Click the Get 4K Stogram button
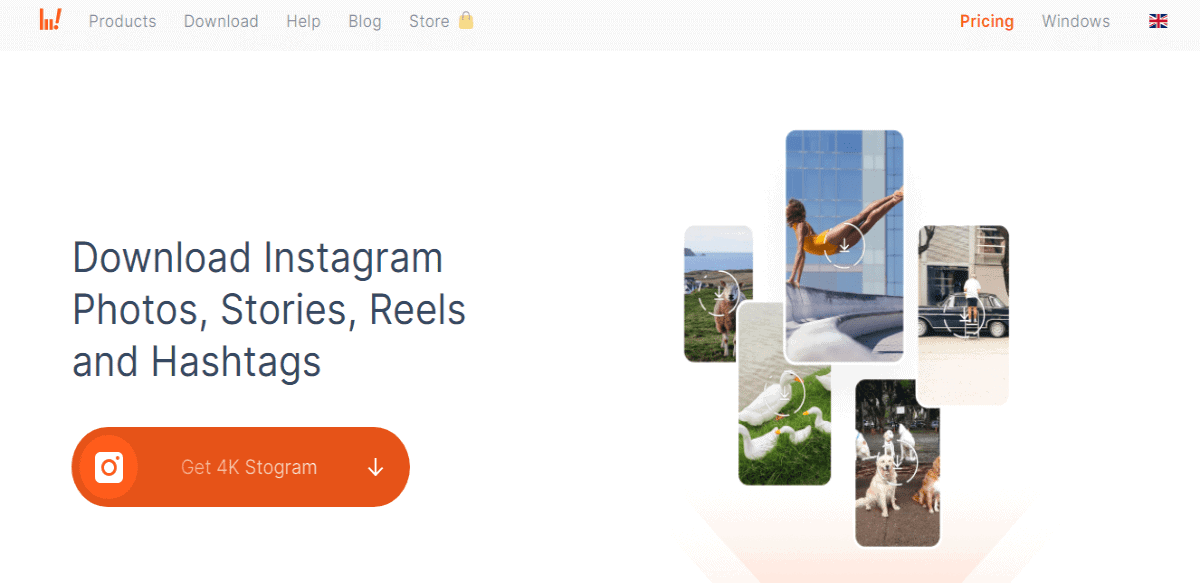 tap(241, 467)
